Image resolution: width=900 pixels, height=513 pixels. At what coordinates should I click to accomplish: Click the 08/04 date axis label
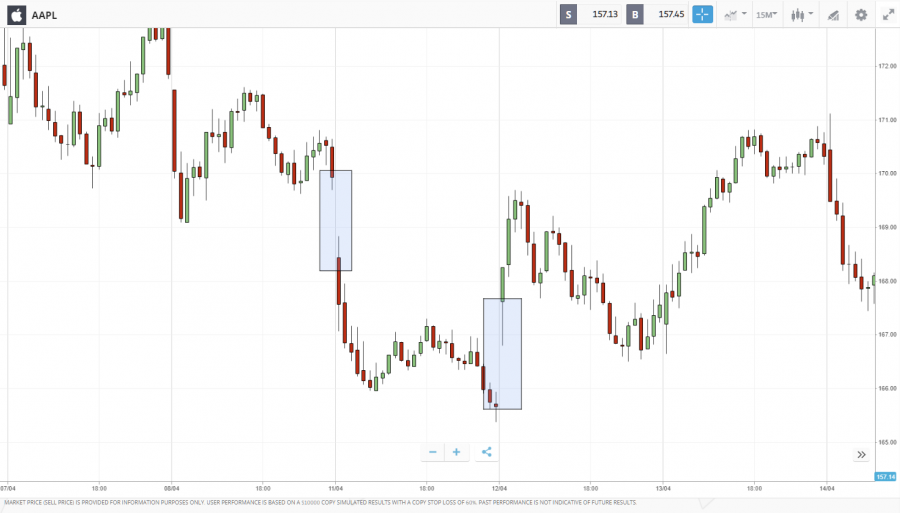tap(172, 488)
